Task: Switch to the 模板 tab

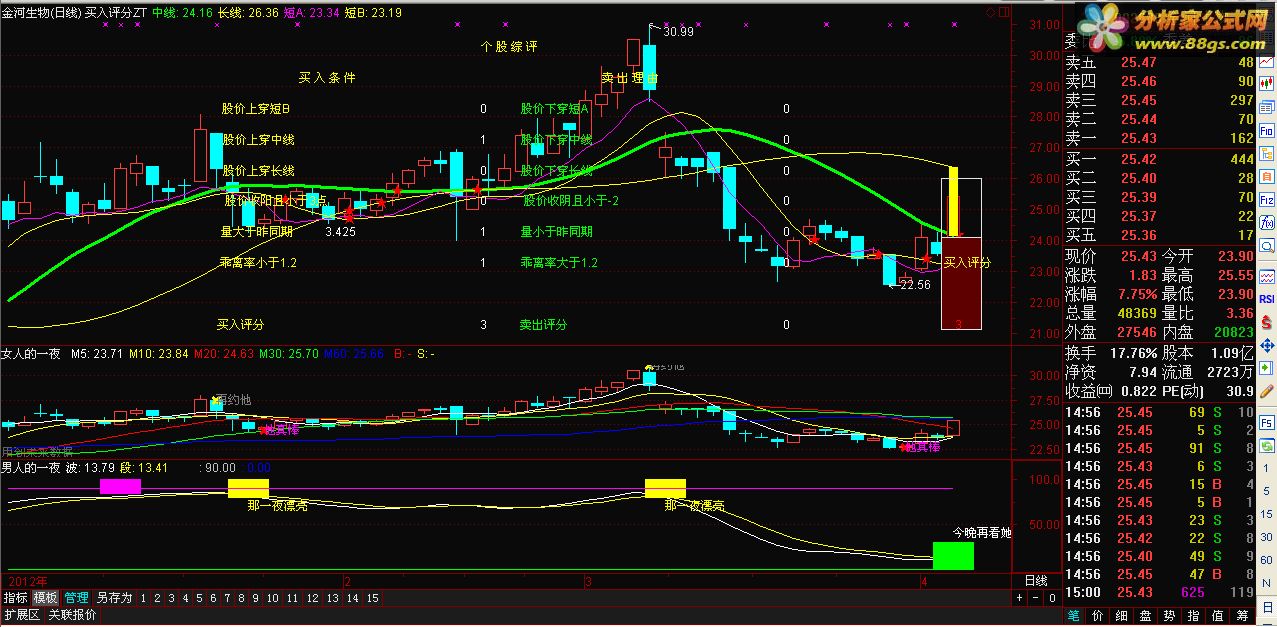Action: (x=46, y=598)
